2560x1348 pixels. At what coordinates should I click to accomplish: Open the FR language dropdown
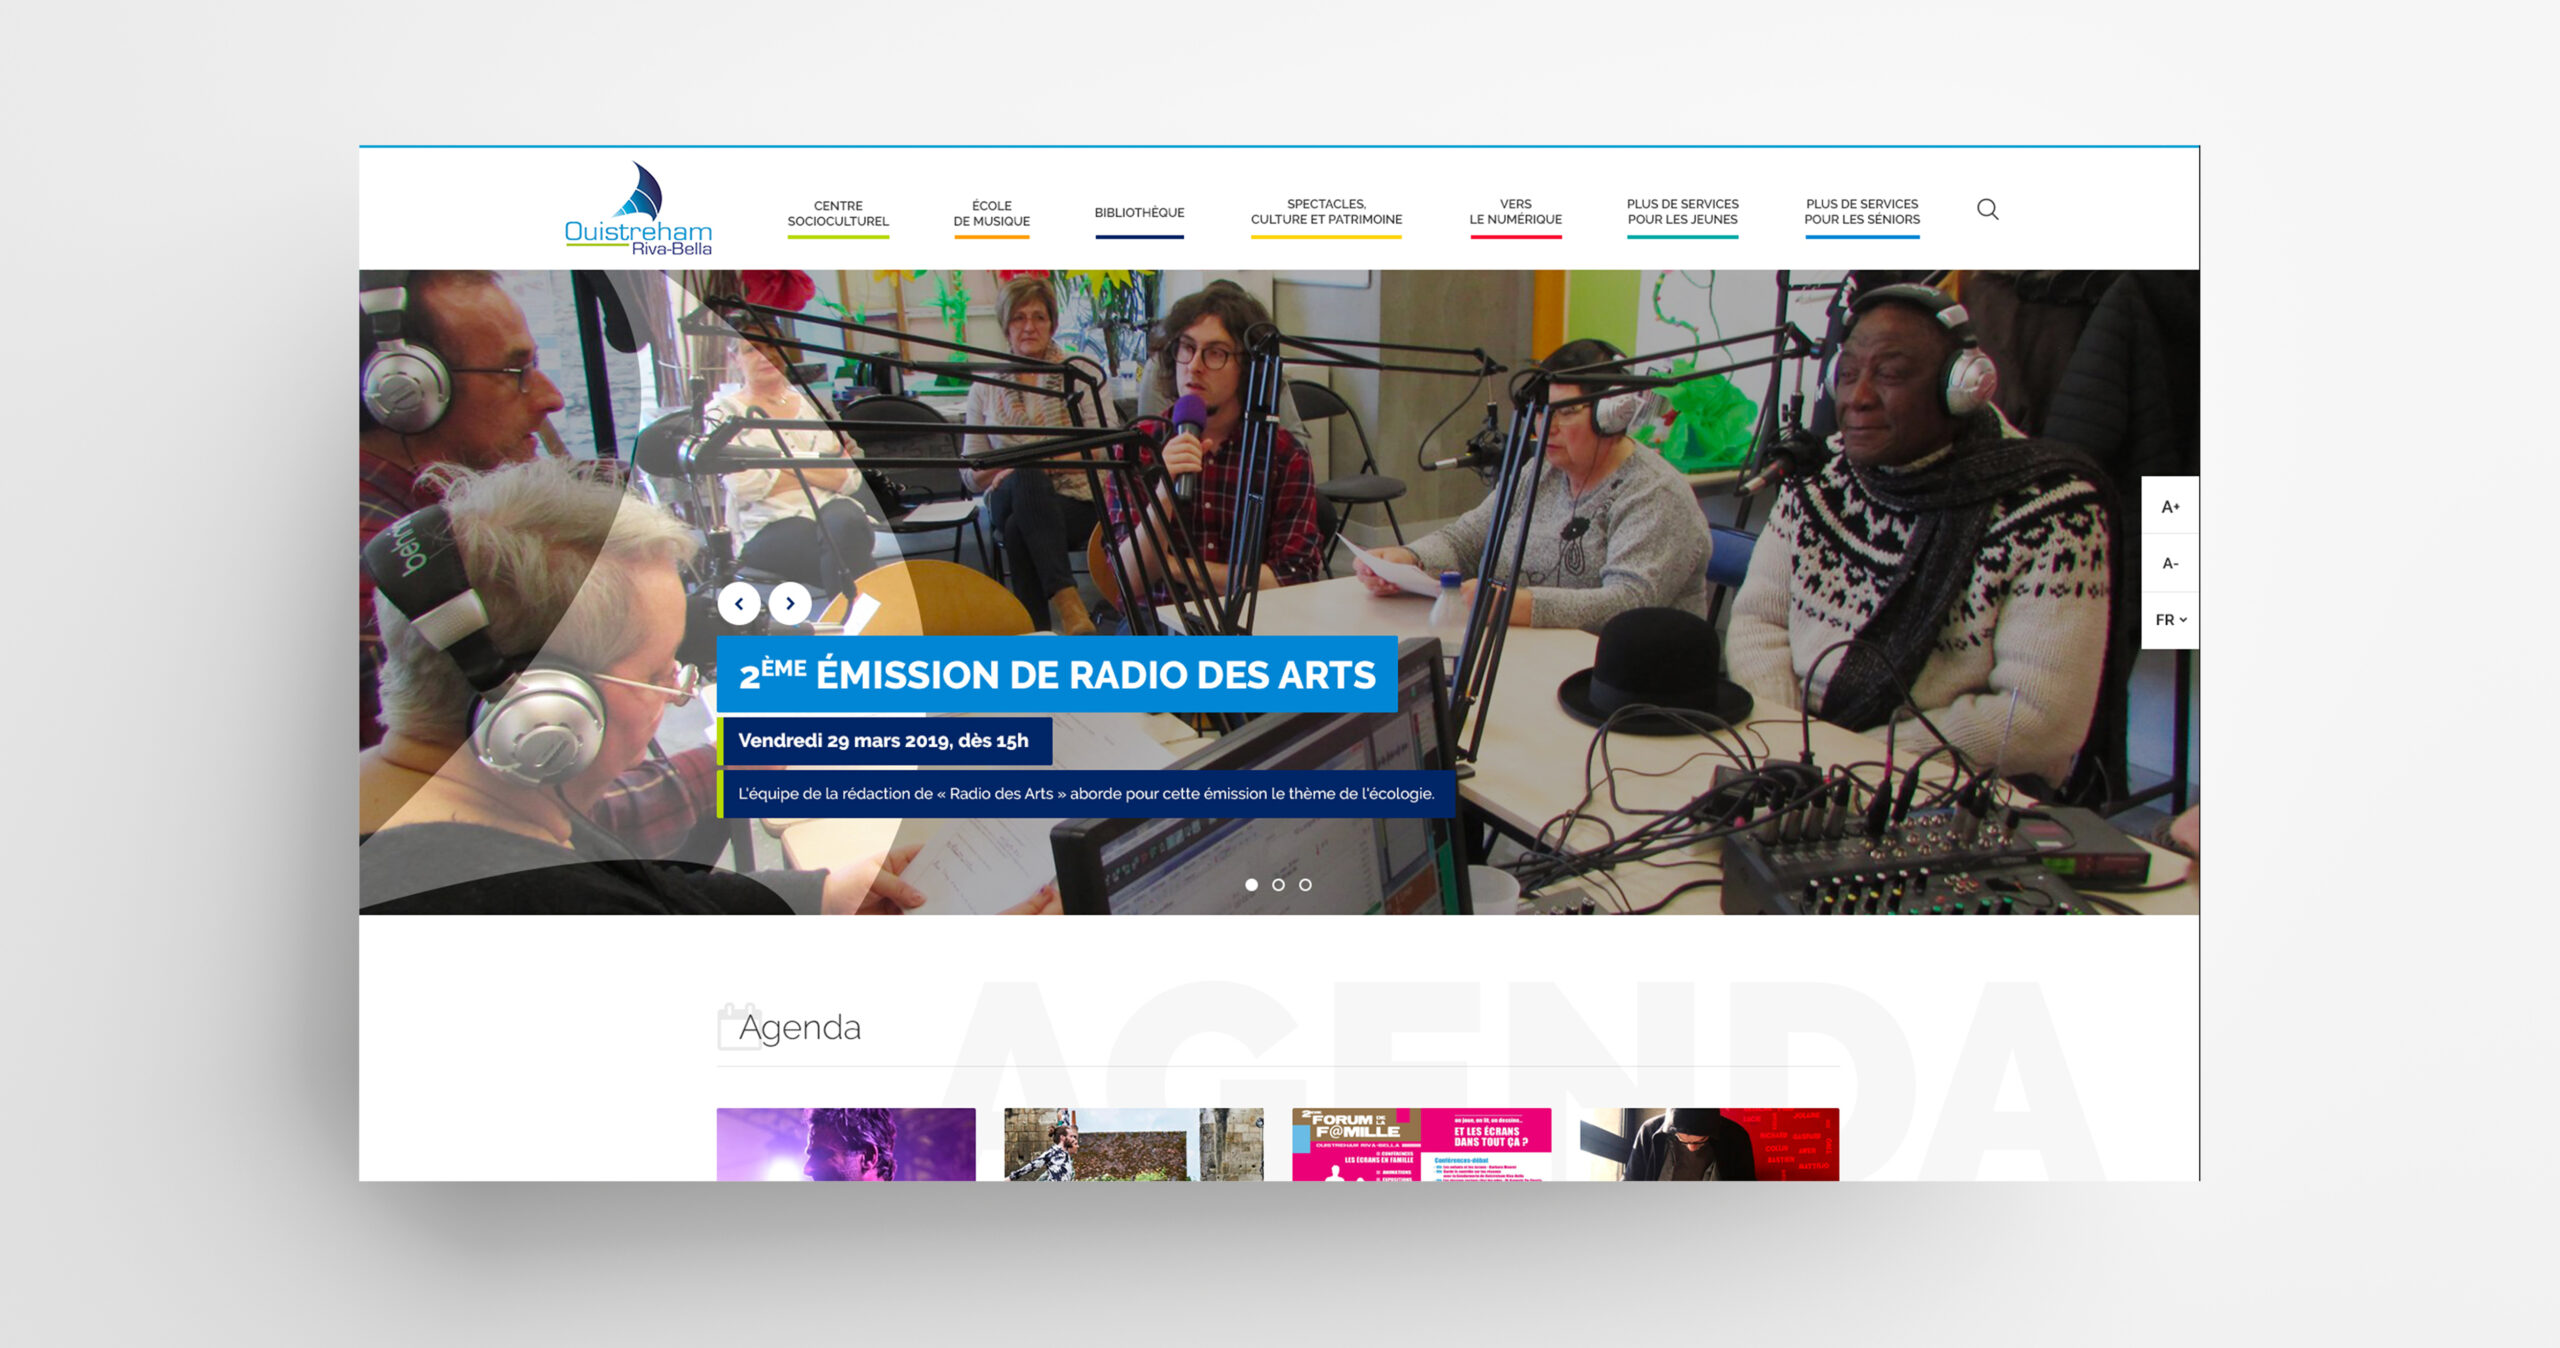click(x=2170, y=620)
